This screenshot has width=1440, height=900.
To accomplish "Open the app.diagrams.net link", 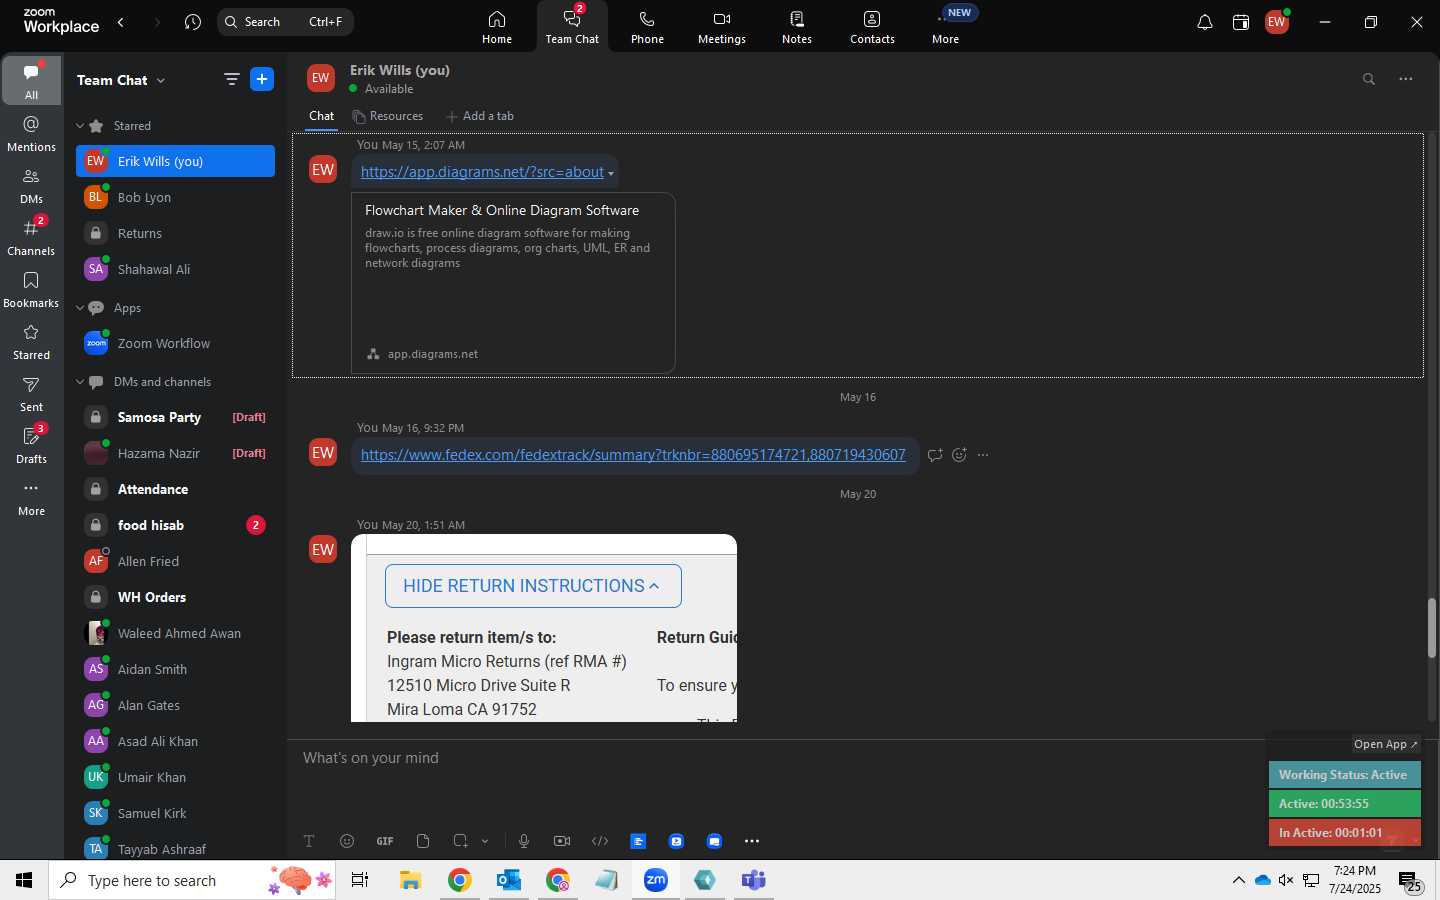I will click(482, 172).
